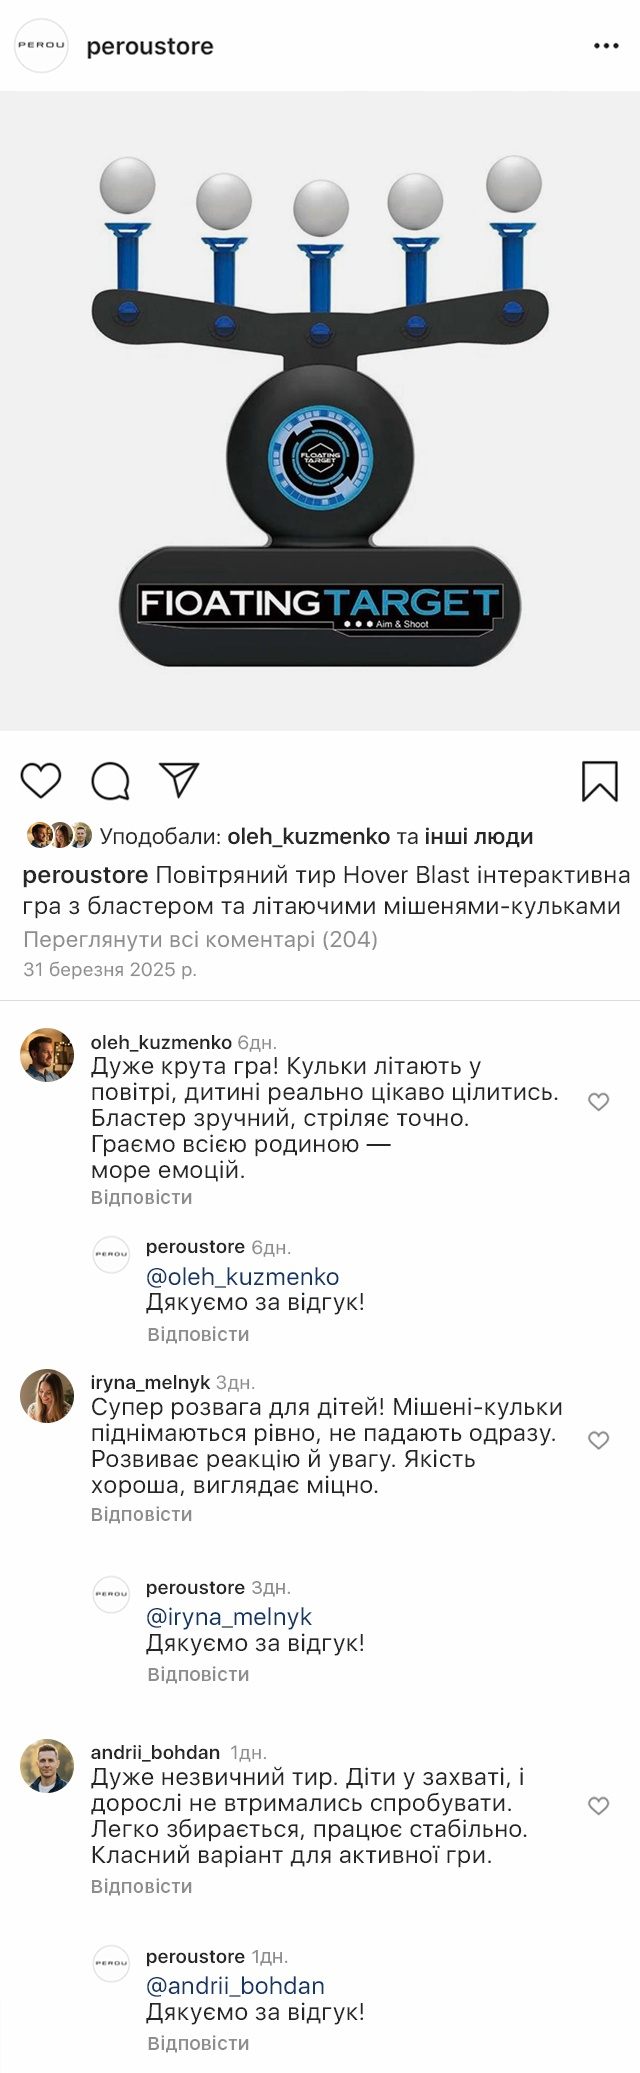
Task: View andrii_bohdan's profile avatar
Action: click(47, 1765)
